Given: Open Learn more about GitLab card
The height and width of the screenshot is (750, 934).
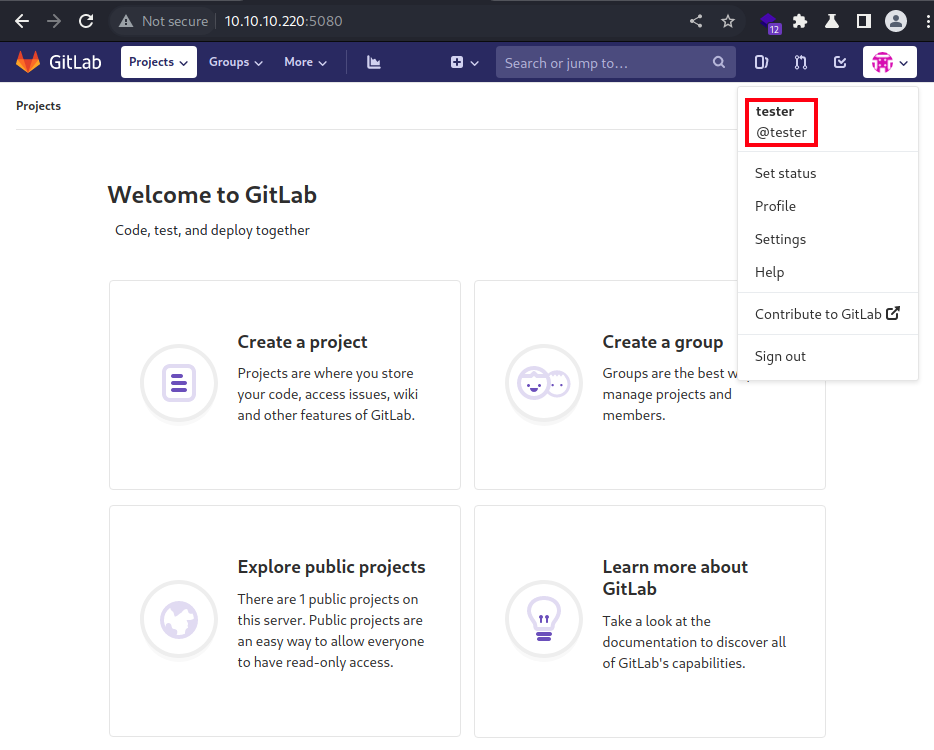Looking at the screenshot, I should coord(649,621).
